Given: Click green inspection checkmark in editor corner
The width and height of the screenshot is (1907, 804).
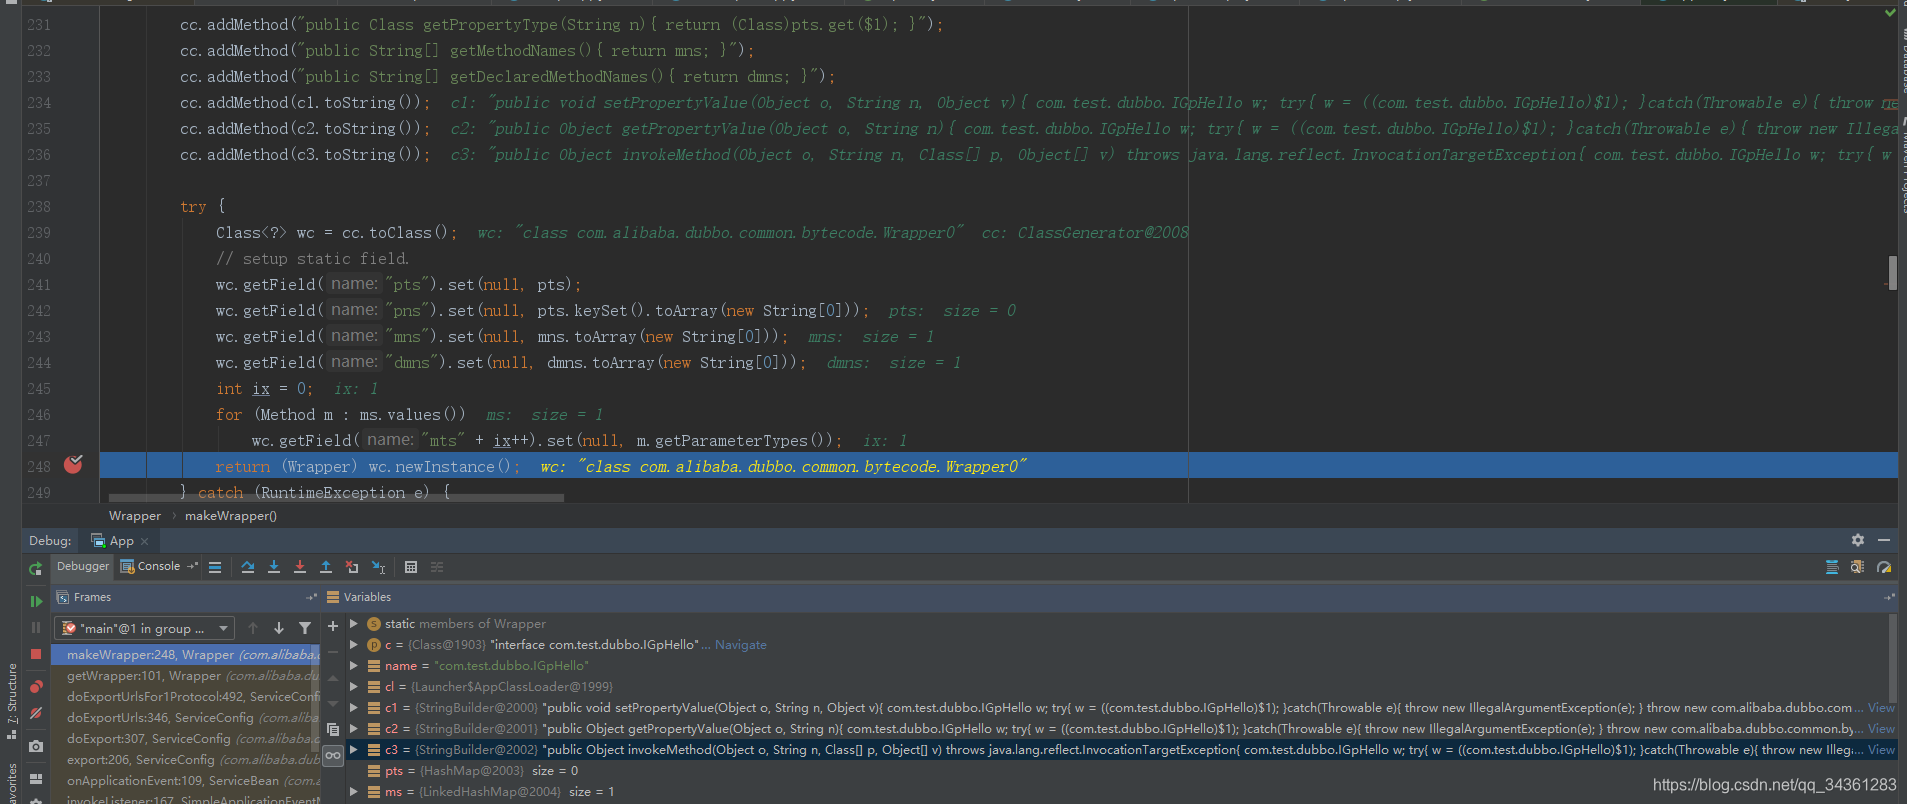Looking at the screenshot, I should 1890,13.
